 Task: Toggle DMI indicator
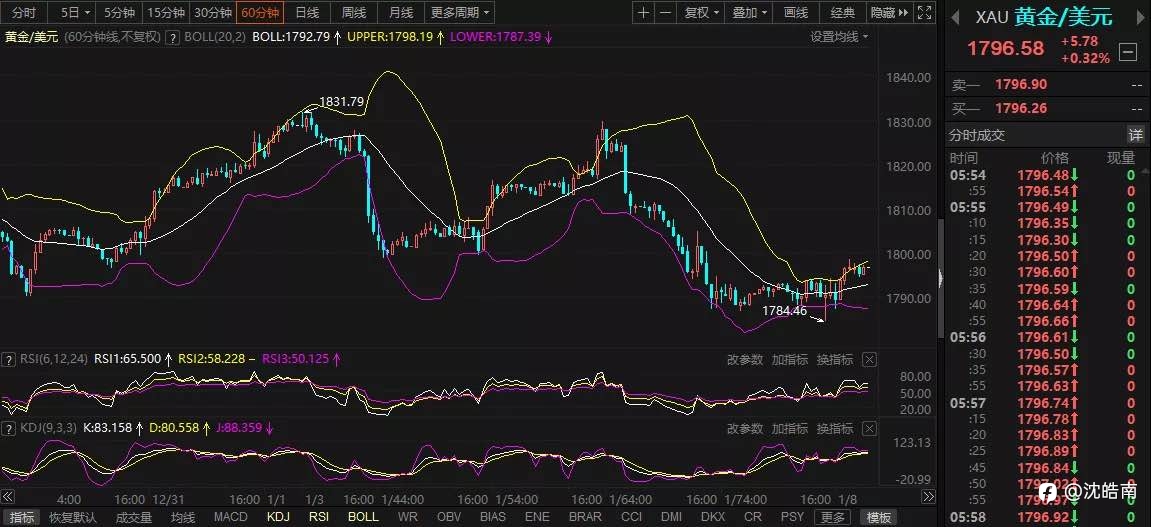[x=672, y=517]
